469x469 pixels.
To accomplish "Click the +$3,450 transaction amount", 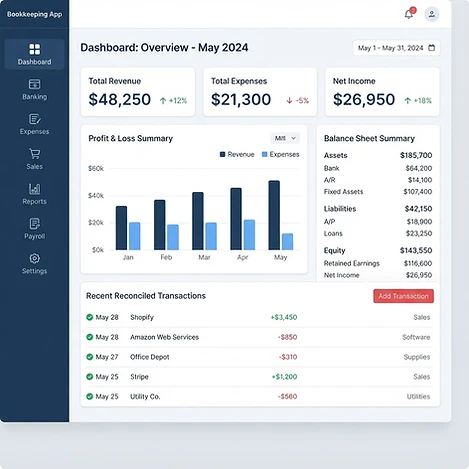I will (284, 317).
